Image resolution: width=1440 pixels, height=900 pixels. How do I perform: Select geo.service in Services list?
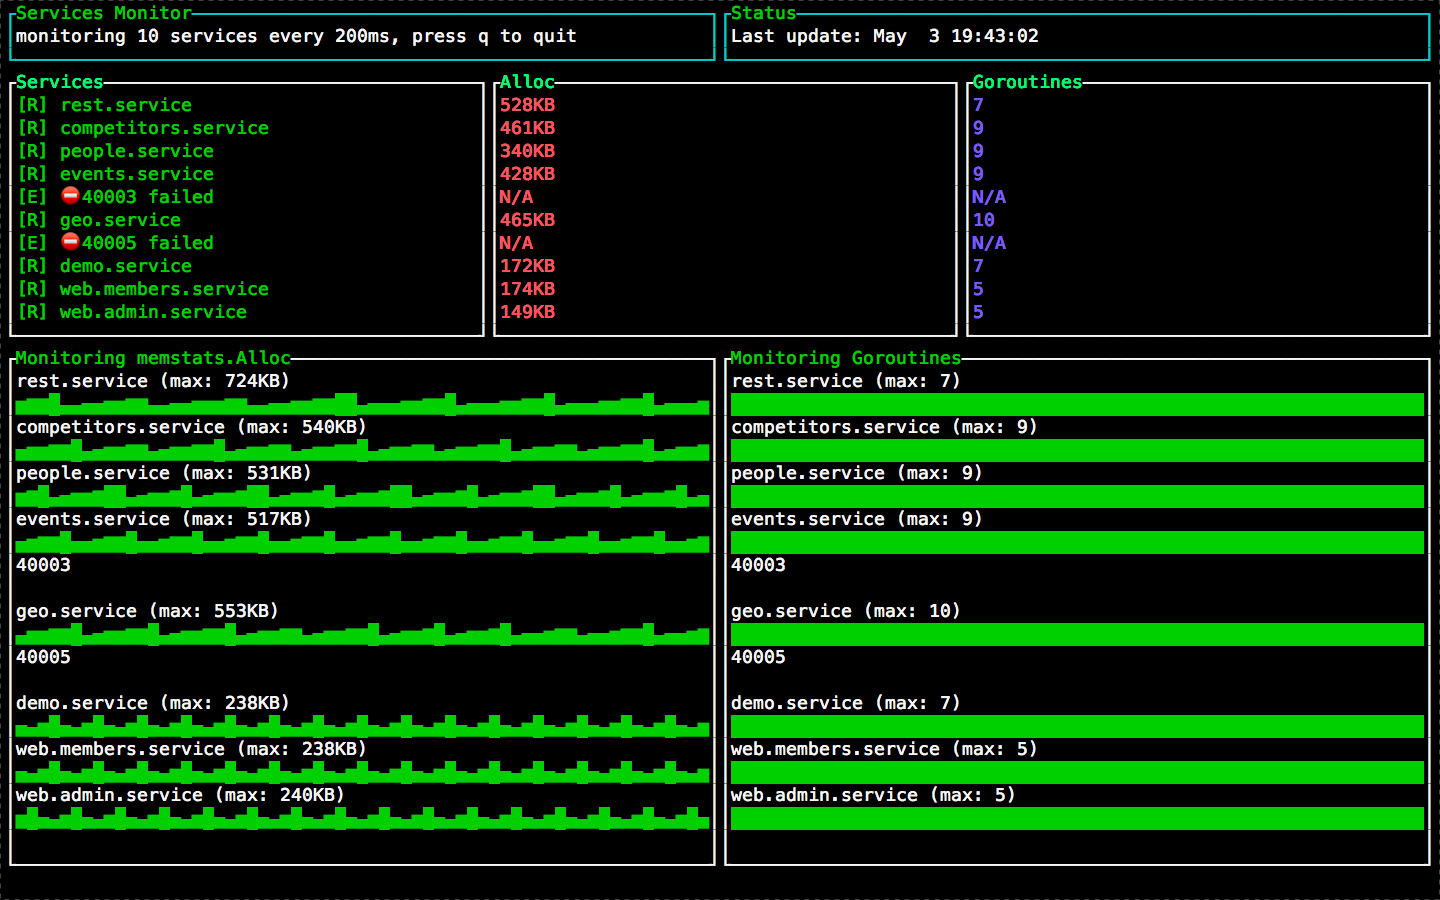click(120, 220)
